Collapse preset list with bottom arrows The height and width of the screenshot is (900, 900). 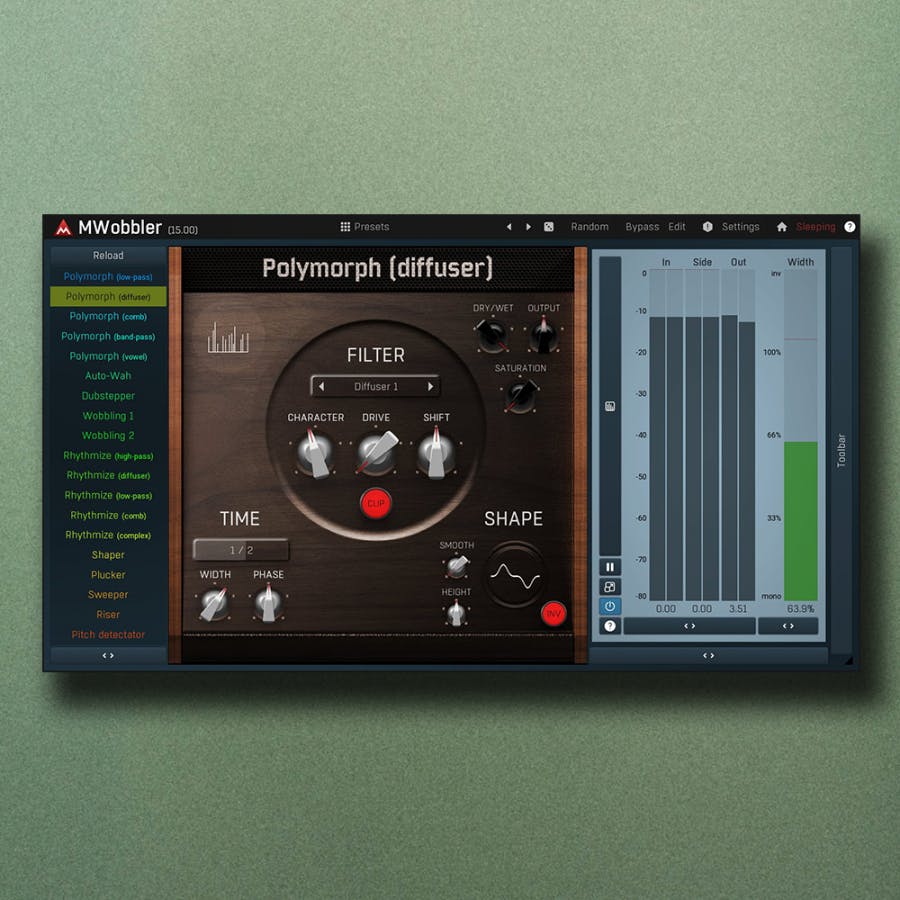108,655
